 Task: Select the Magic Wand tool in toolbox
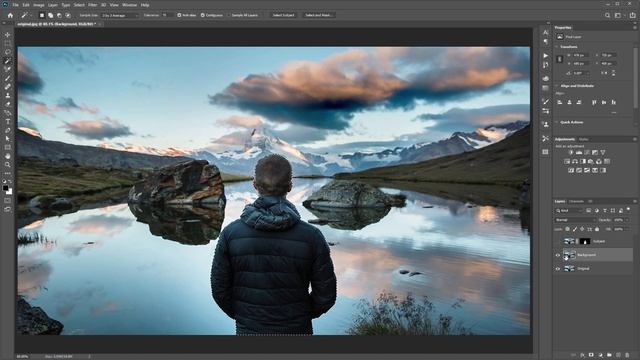(8, 61)
